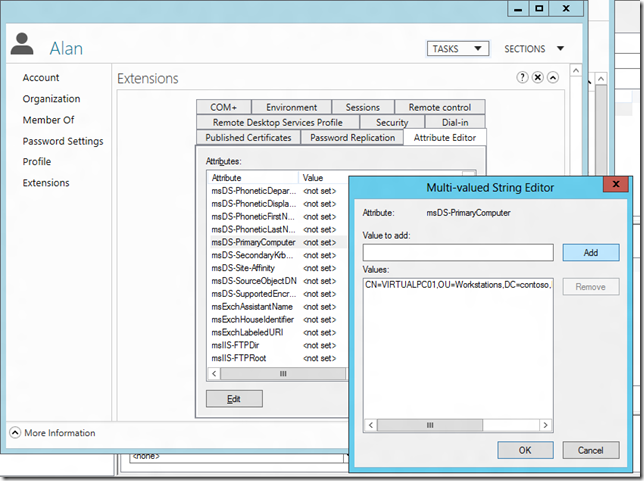
Task: Open the TASKS dropdown
Action: tap(456, 48)
